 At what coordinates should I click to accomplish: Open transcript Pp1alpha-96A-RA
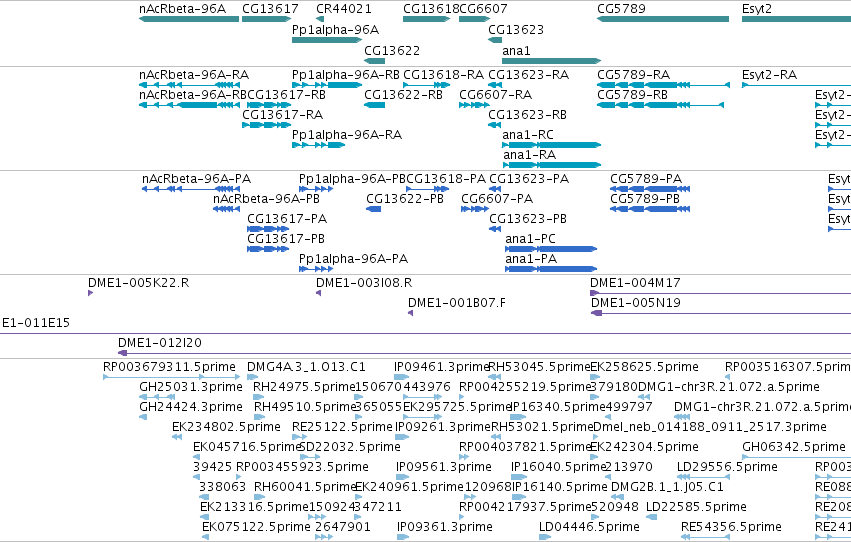click(319, 145)
